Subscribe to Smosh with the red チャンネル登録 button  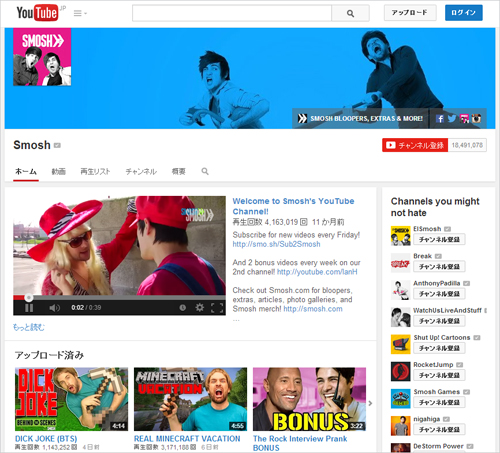click(415, 145)
